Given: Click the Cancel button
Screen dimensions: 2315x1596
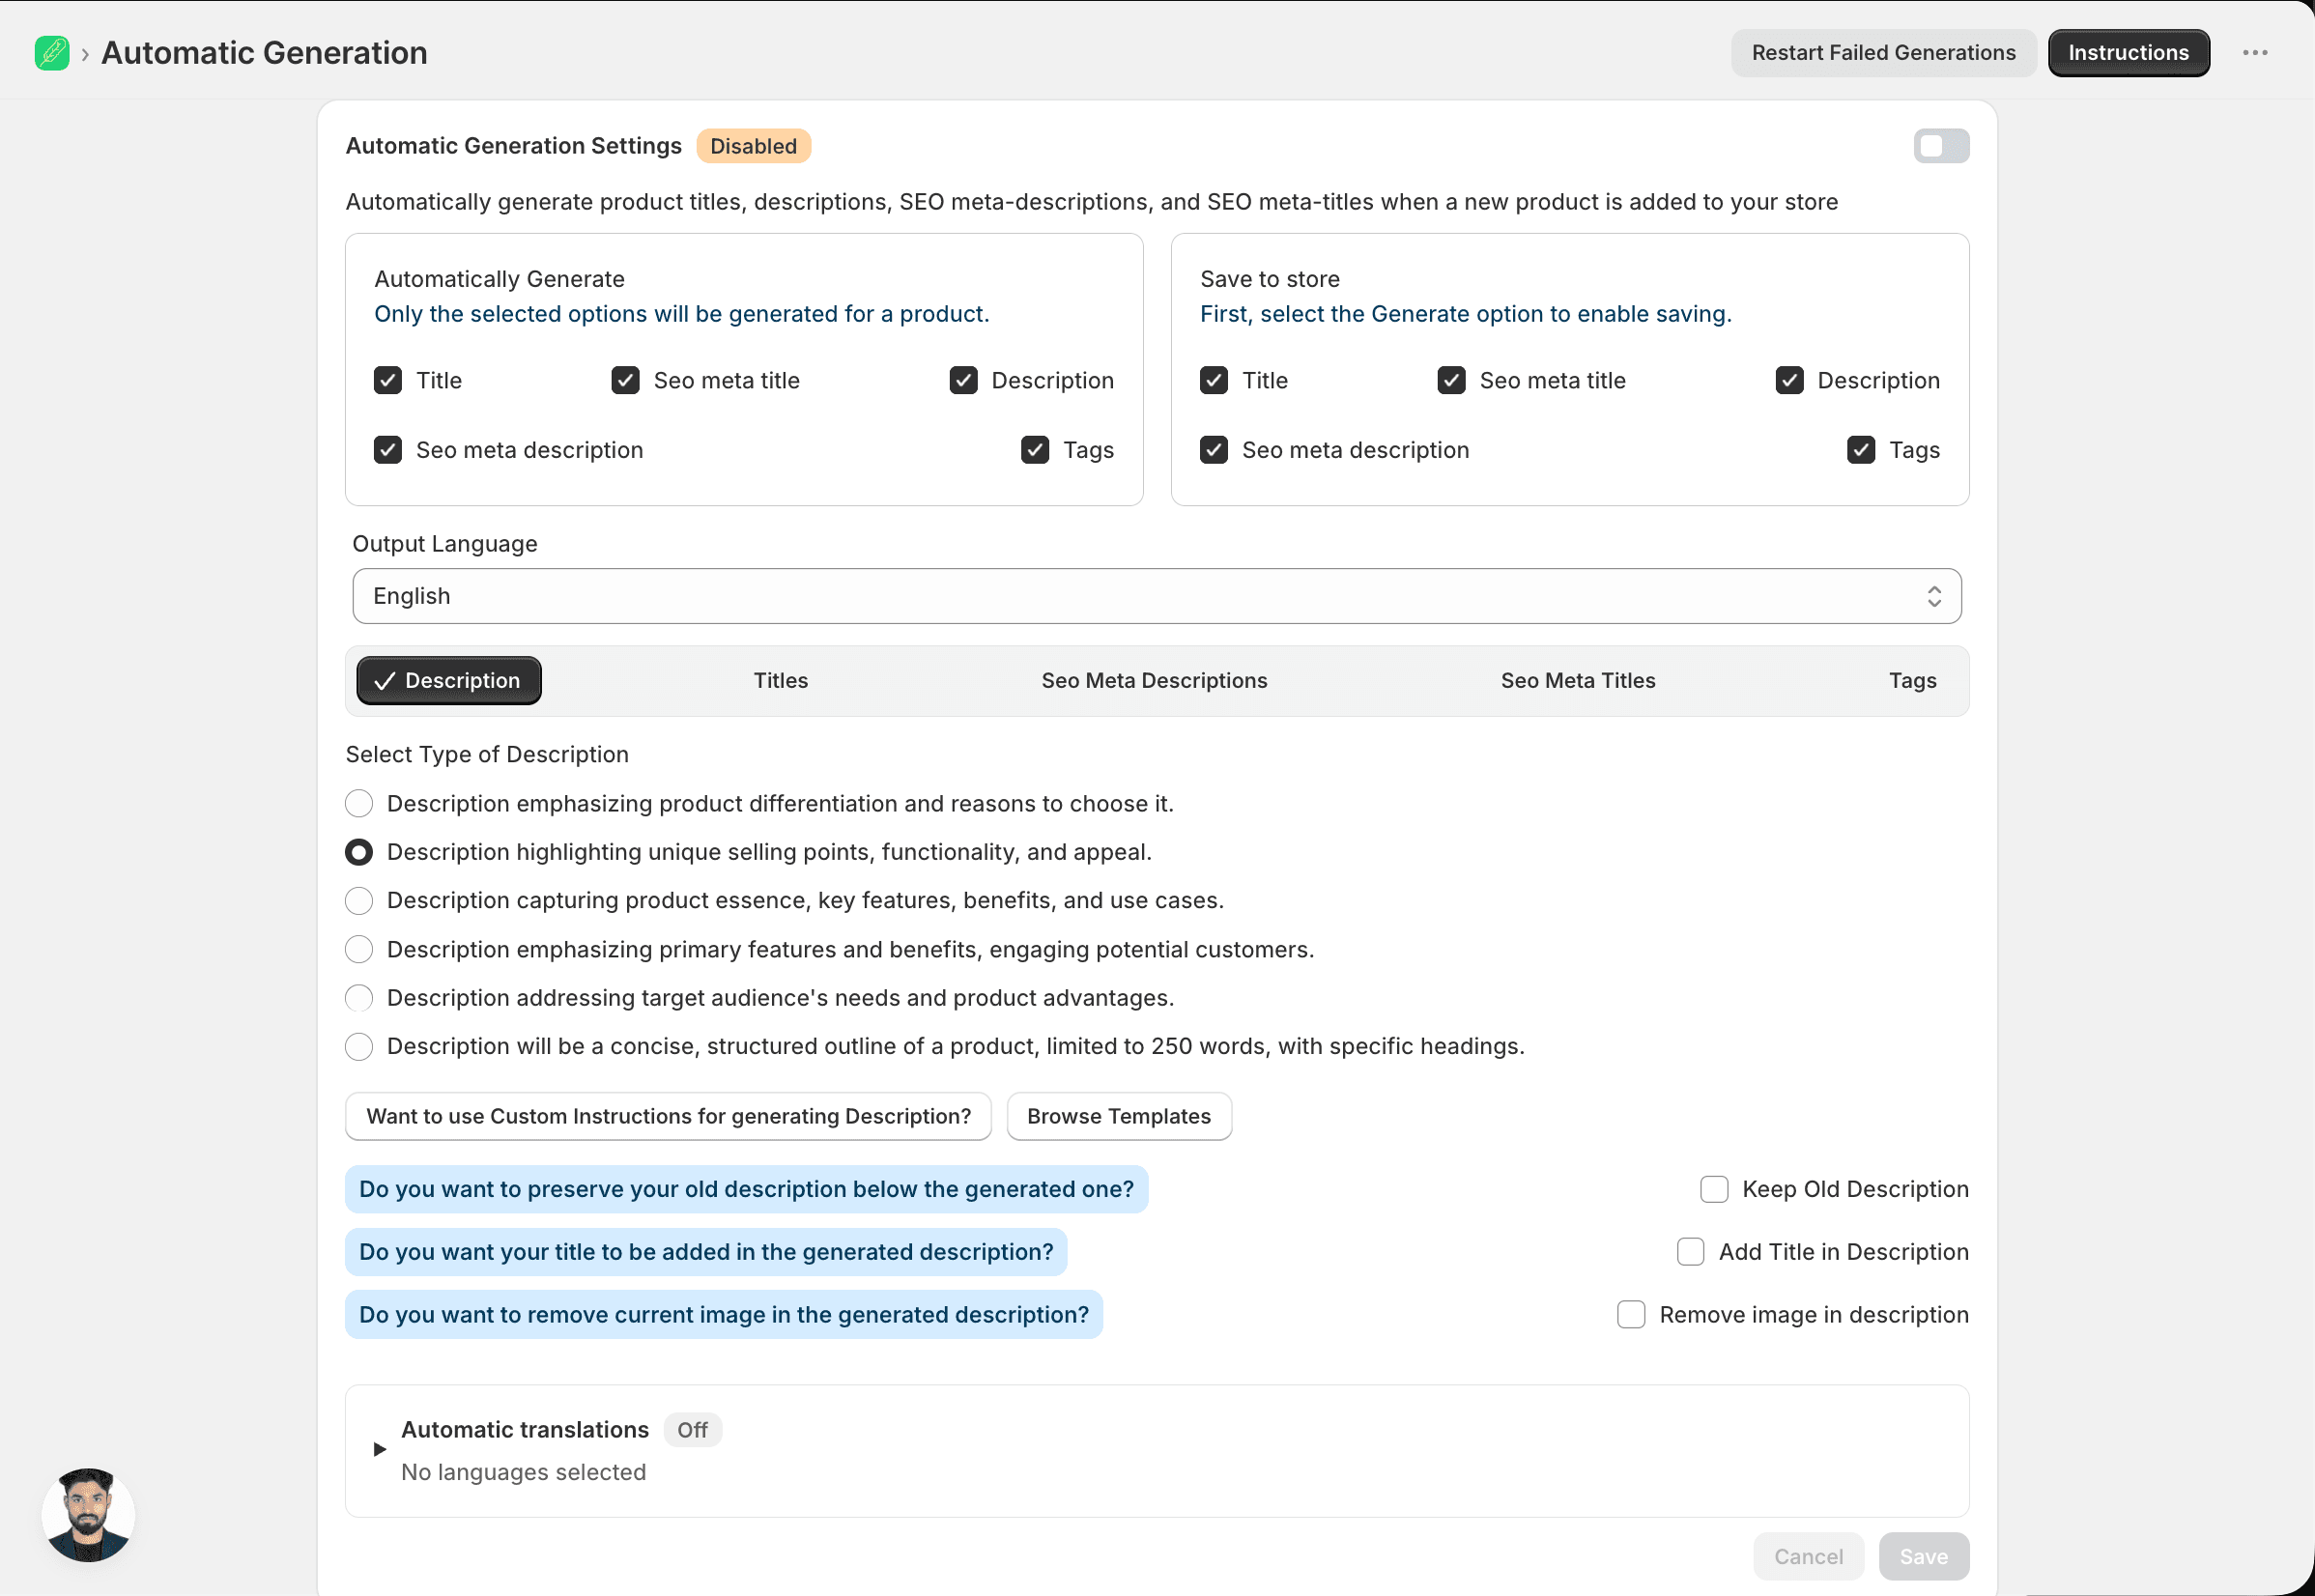Looking at the screenshot, I should [1808, 1556].
